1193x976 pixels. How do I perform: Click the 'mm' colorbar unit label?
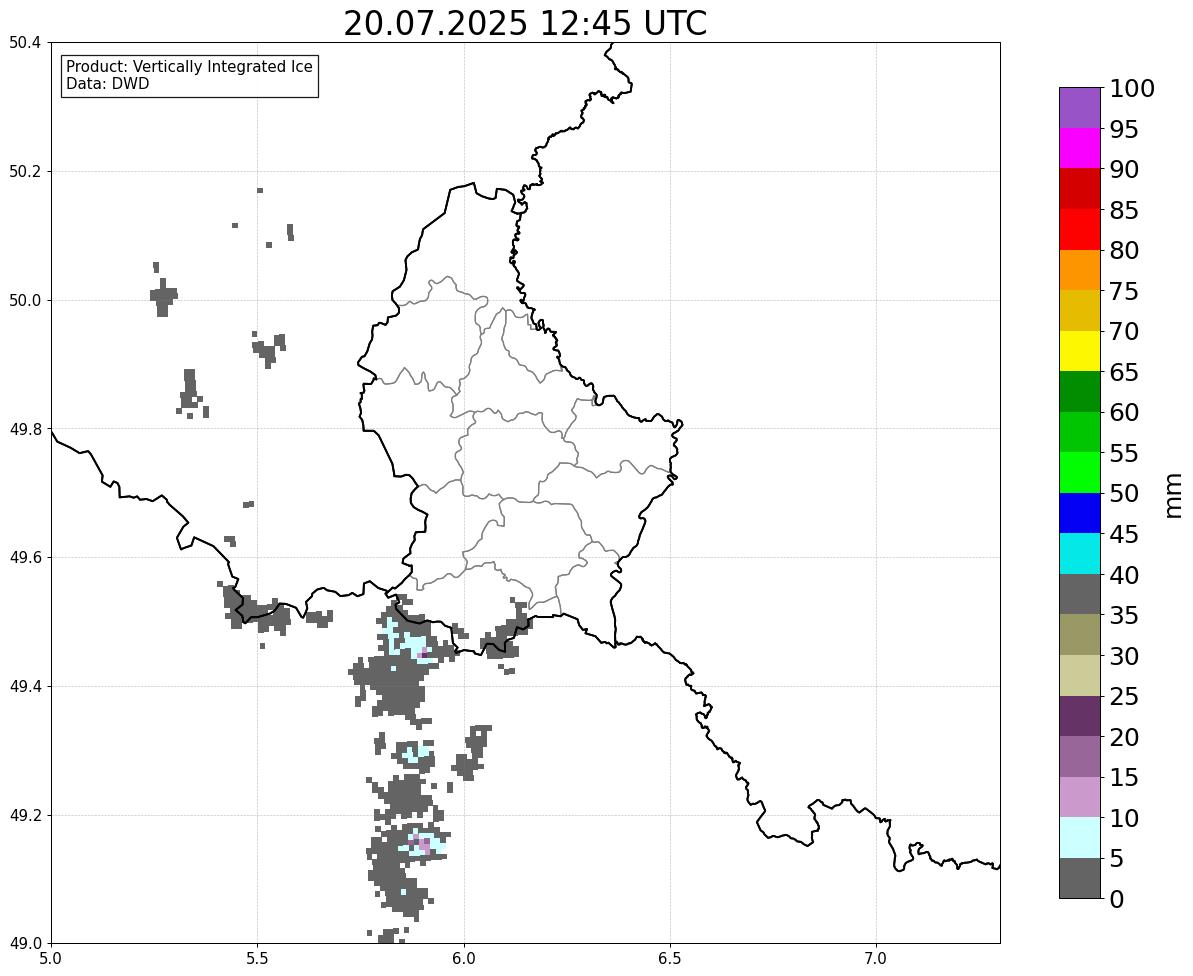tap(1172, 496)
